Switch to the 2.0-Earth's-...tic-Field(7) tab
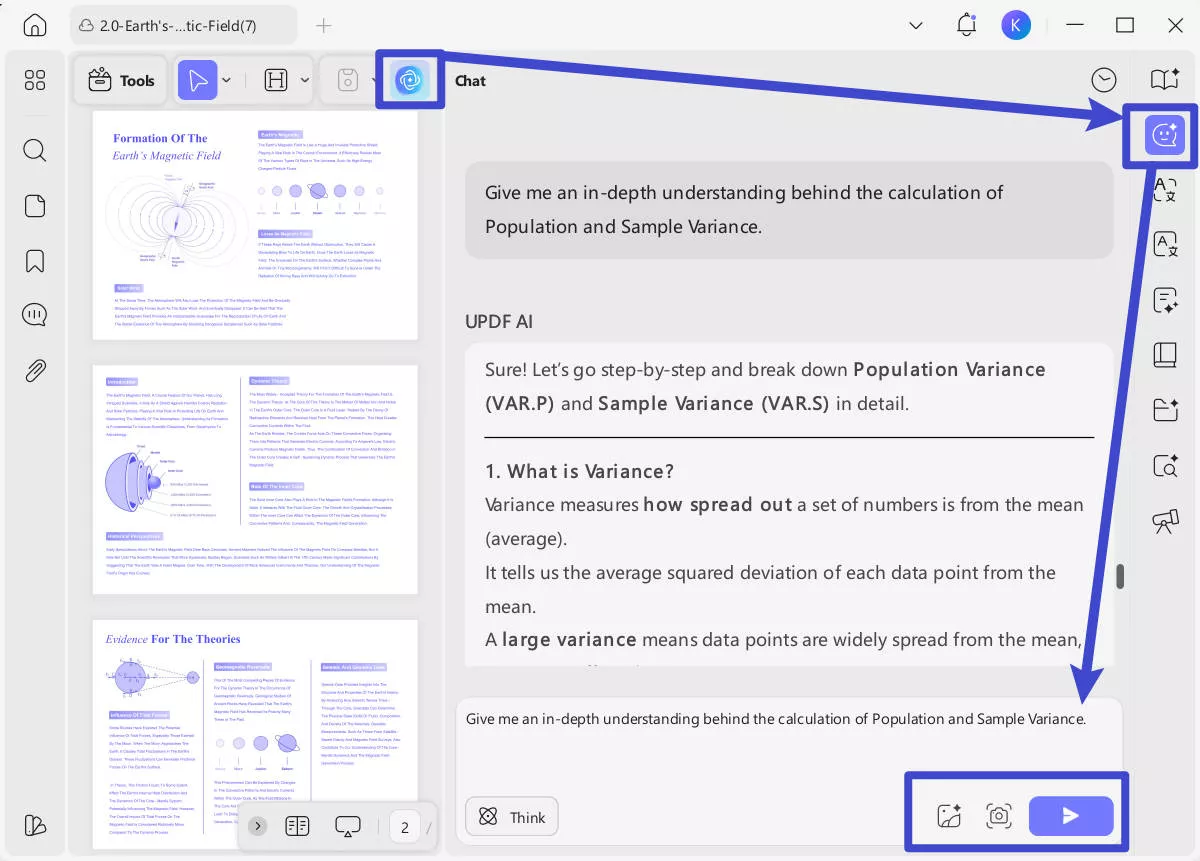This screenshot has height=861, width=1200. click(x=182, y=26)
